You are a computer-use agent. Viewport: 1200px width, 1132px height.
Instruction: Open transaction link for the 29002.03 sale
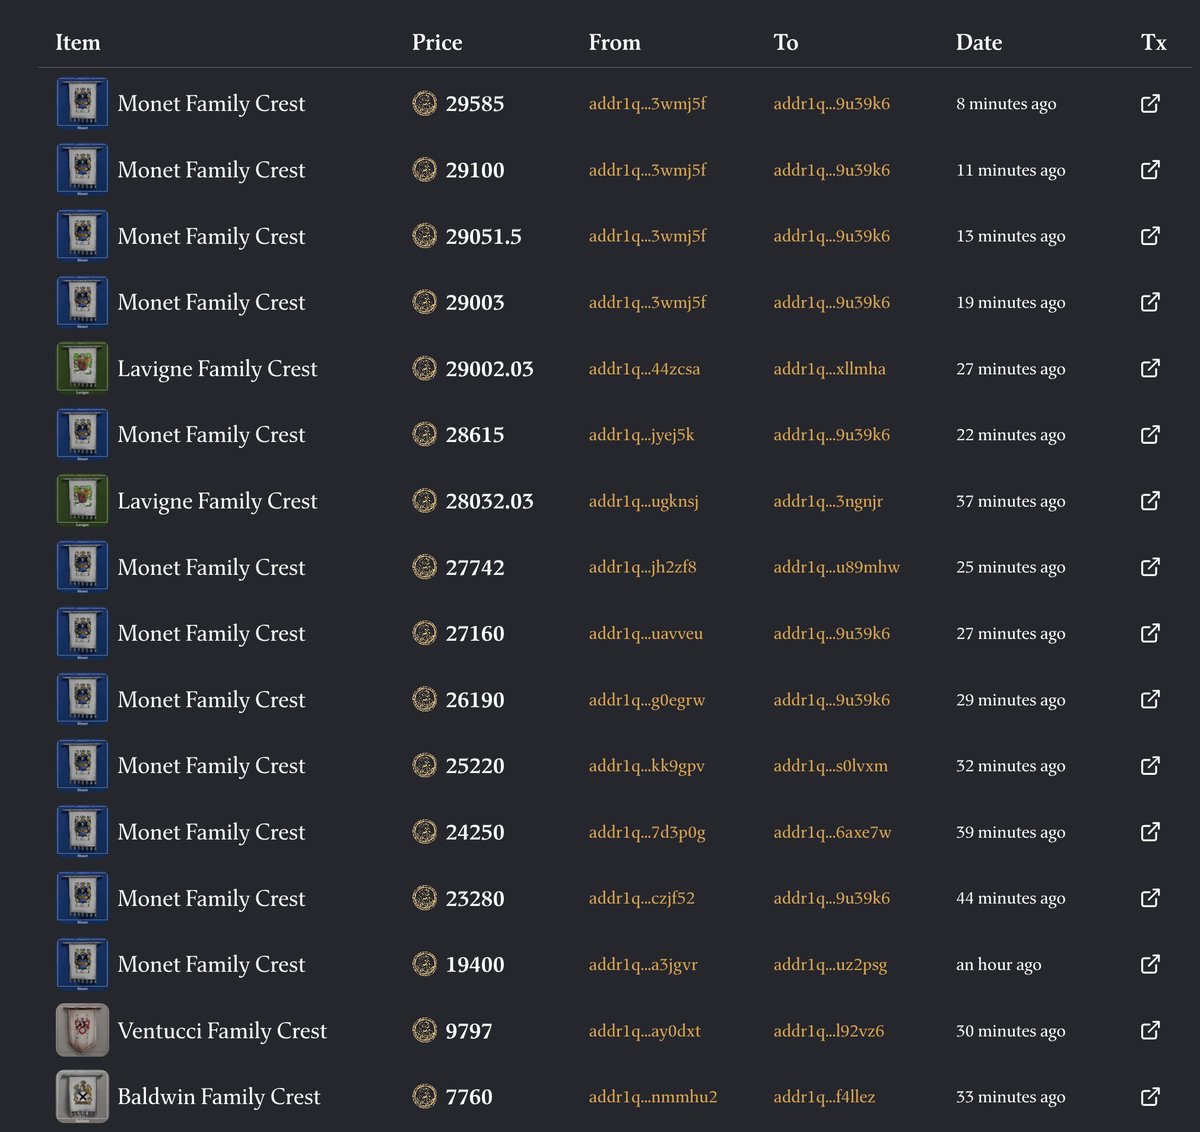coord(1150,368)
